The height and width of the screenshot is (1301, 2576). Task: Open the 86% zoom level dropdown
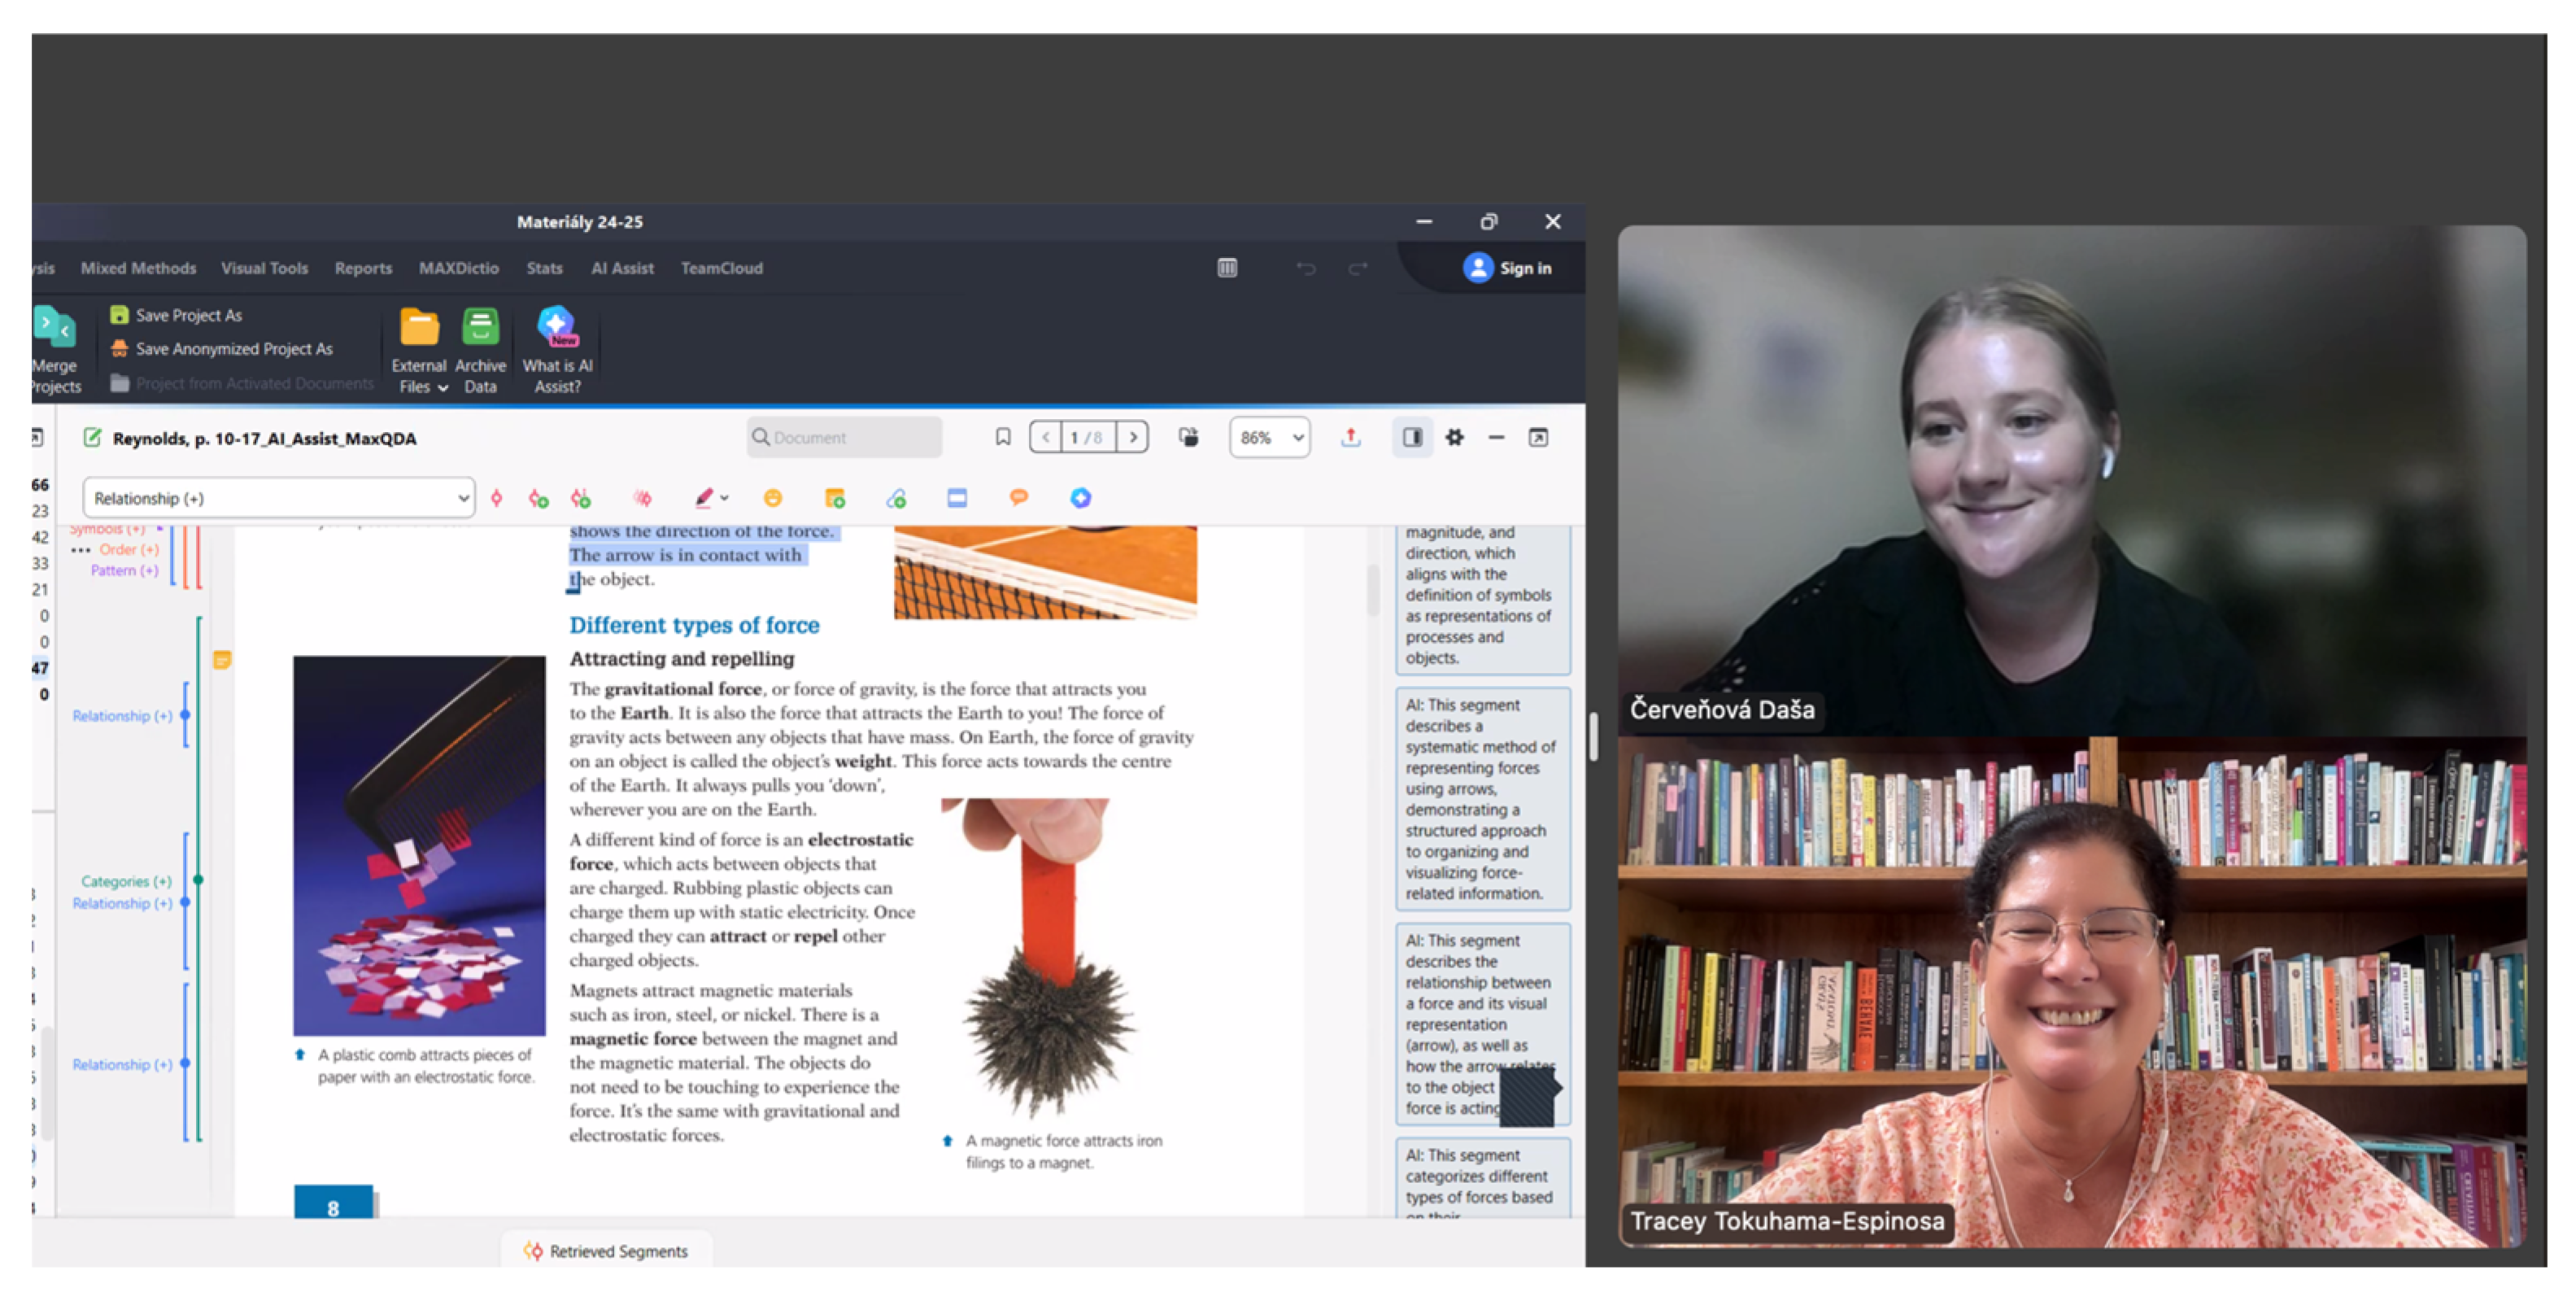click(x=1269, y=437)
